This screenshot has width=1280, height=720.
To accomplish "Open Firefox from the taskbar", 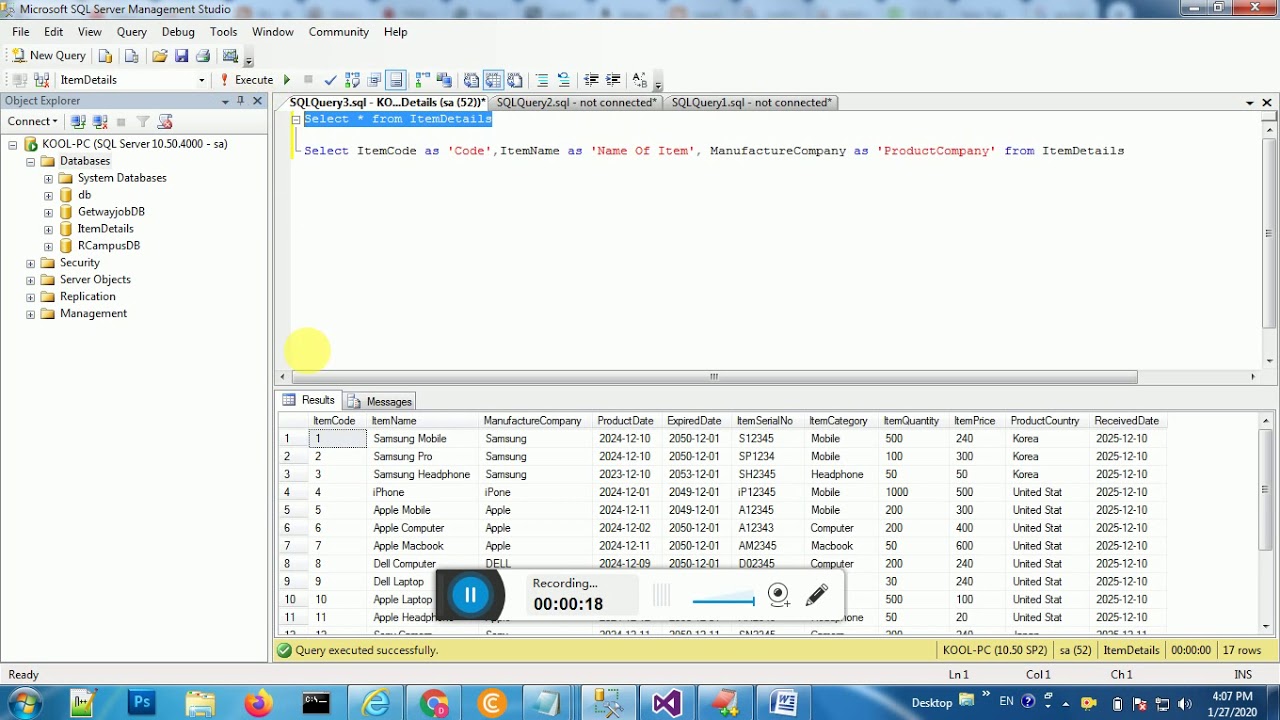I will click(258, 704).
